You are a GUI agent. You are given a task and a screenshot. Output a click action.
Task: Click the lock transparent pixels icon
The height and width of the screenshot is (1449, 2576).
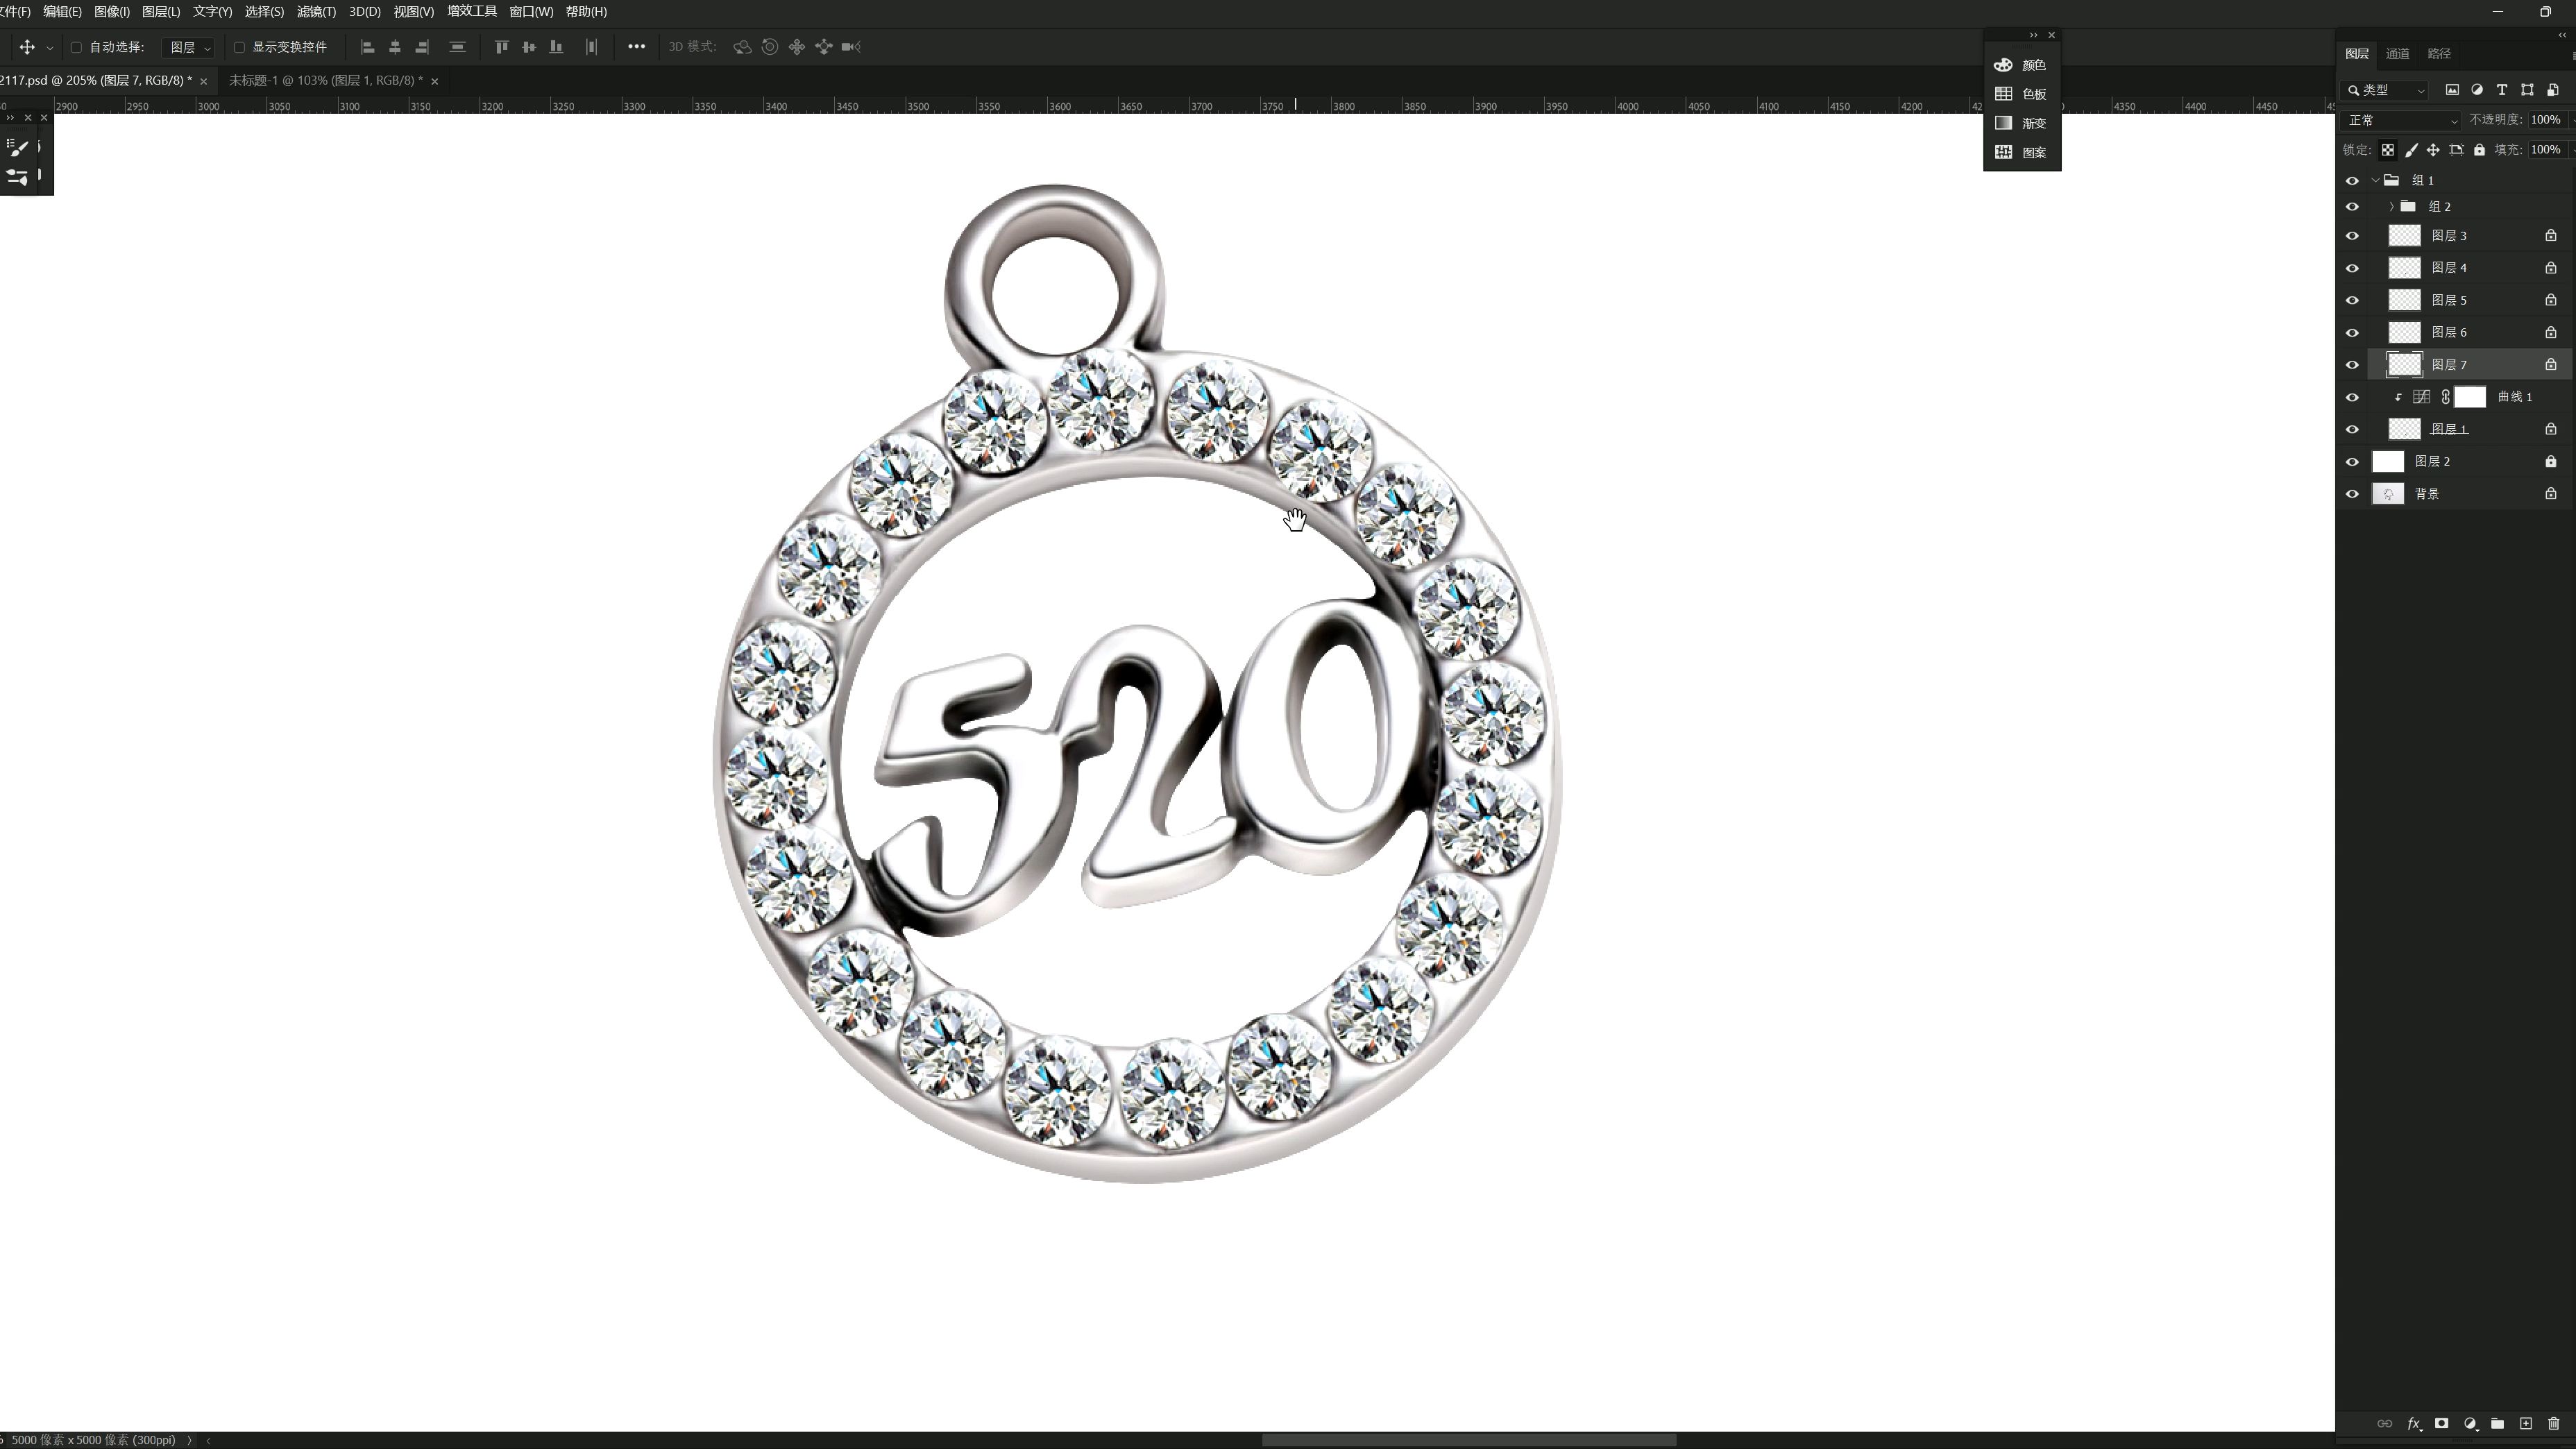click(2387, 150)
